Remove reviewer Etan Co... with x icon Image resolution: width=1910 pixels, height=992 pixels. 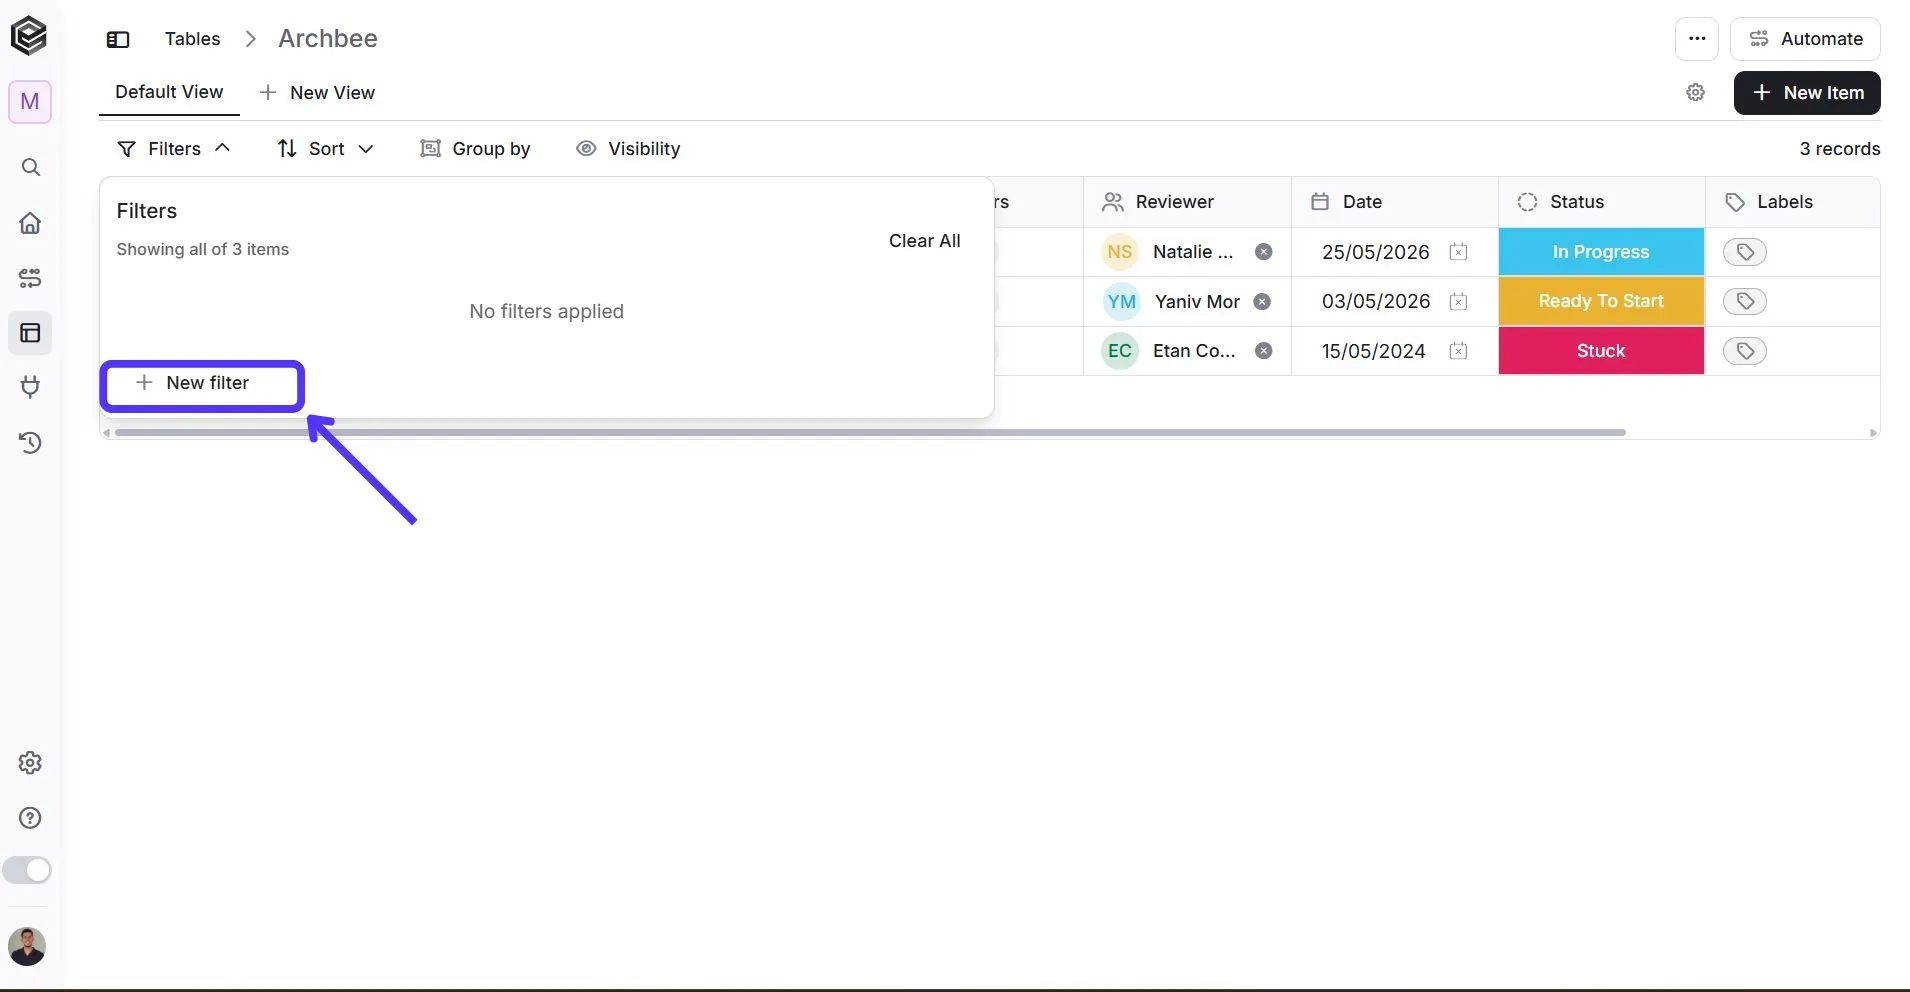(x=1264, y=351)
